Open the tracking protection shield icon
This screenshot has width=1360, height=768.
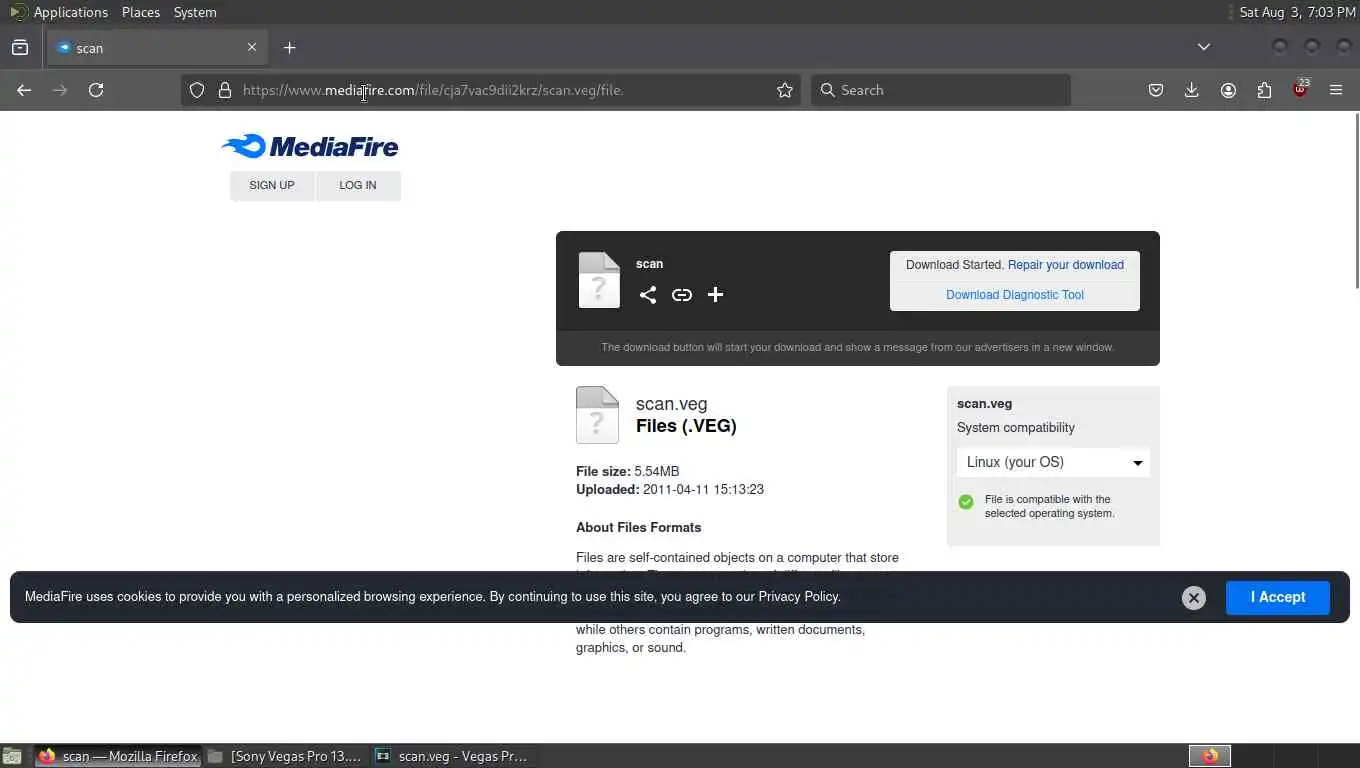pos(197,90)
